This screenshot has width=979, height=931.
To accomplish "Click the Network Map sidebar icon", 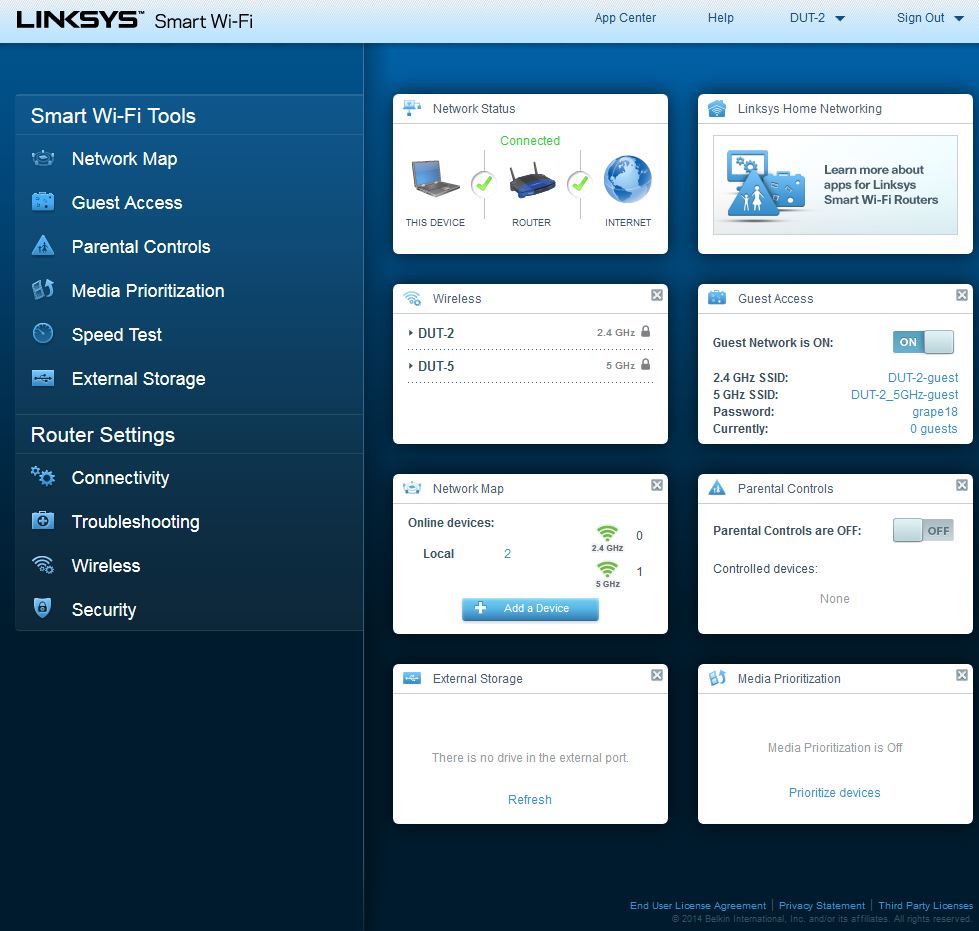I will point(43,159).
